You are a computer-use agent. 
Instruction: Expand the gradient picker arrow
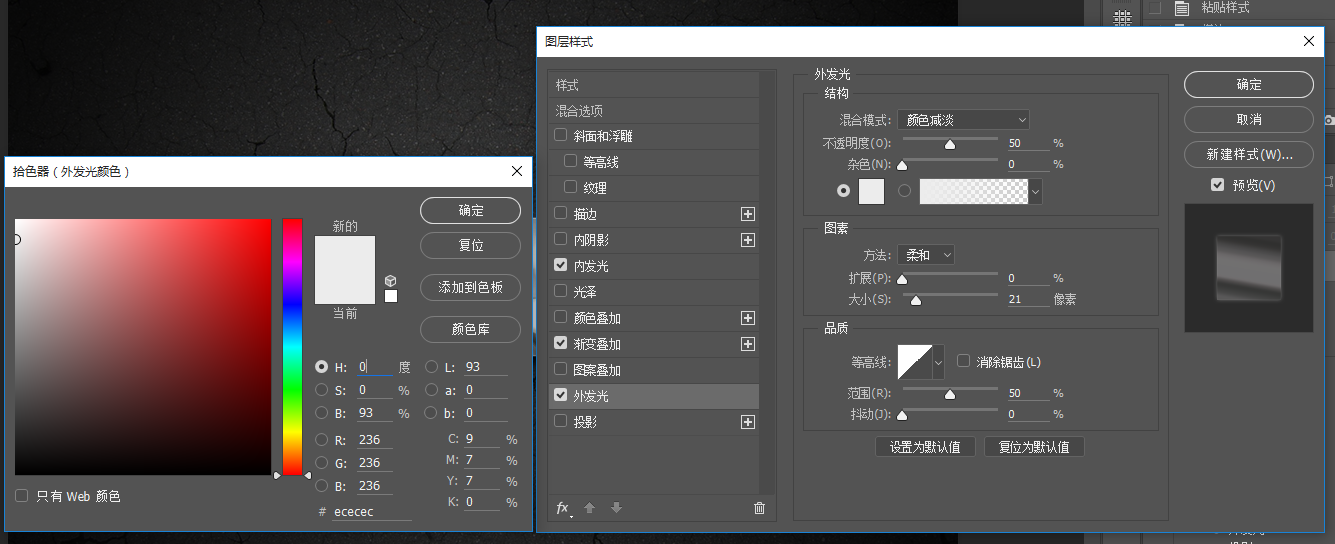coord(1035,191)
